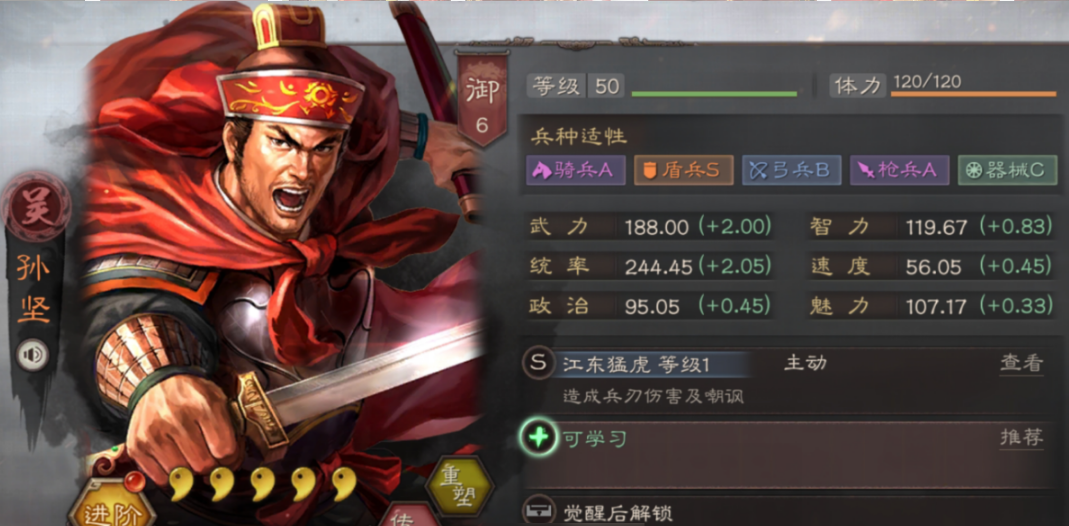Click 查看 to view skill details
The height and width of the screenshot is (526, 1069).
tap(1021, 365)
